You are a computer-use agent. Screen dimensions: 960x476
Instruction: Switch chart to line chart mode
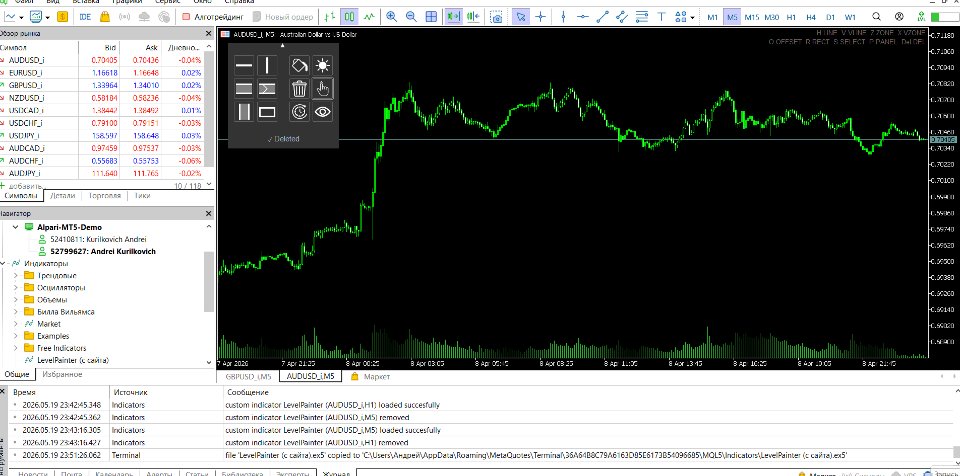click(370, 17)
